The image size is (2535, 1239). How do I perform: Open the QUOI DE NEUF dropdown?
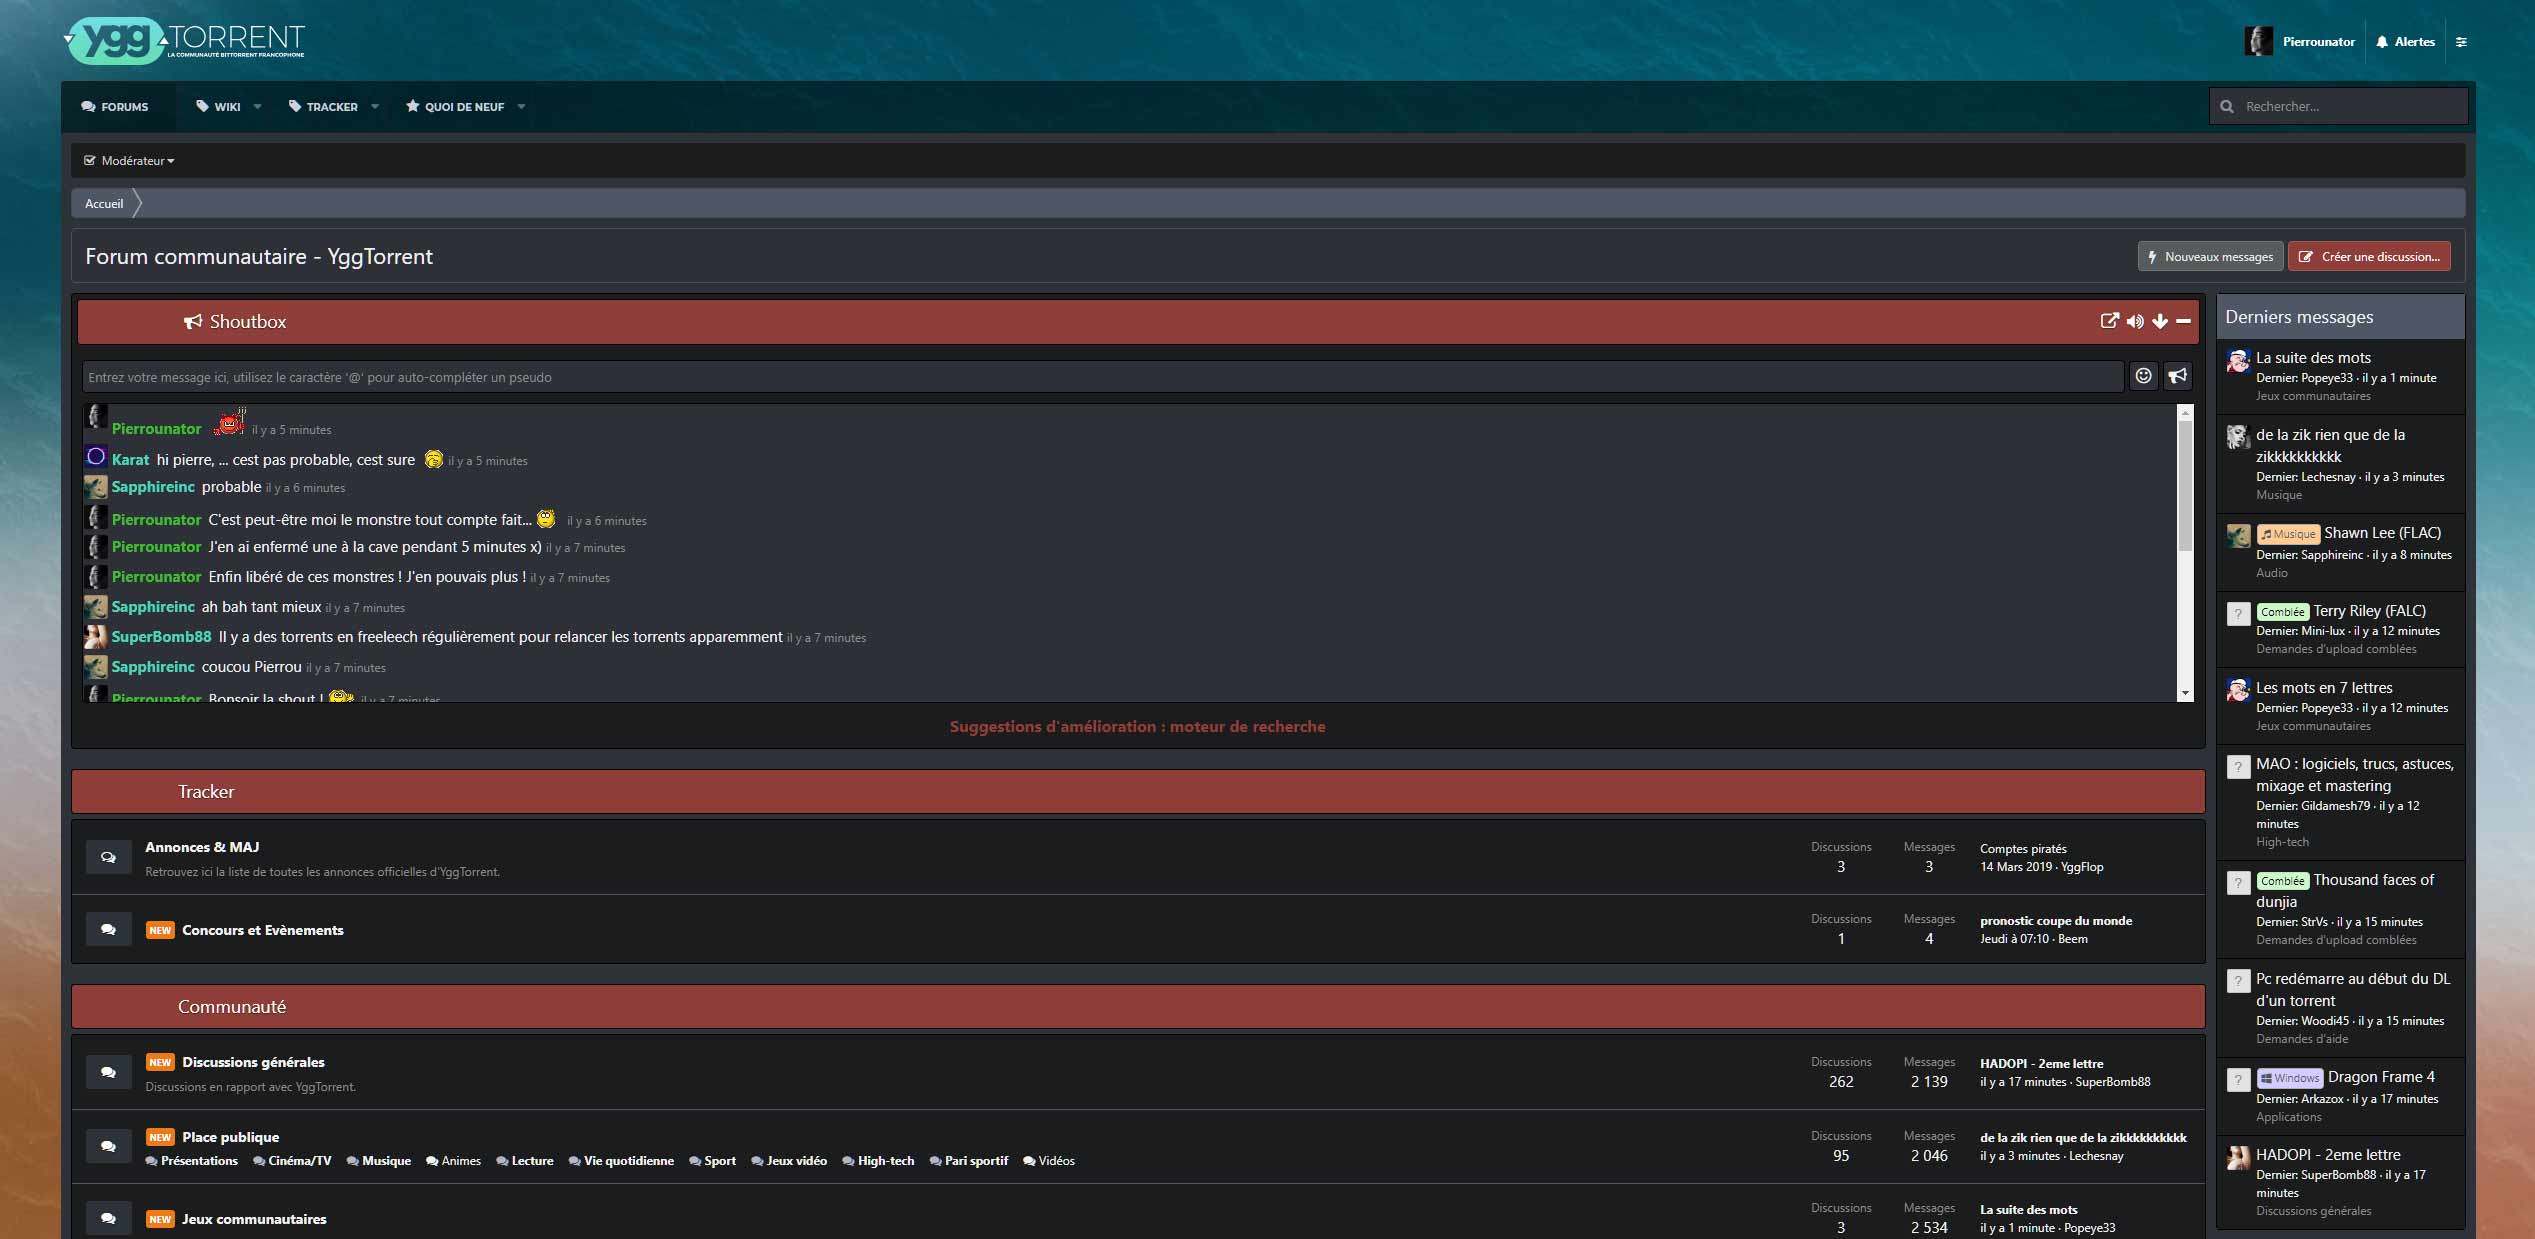(x=464, y=106)
